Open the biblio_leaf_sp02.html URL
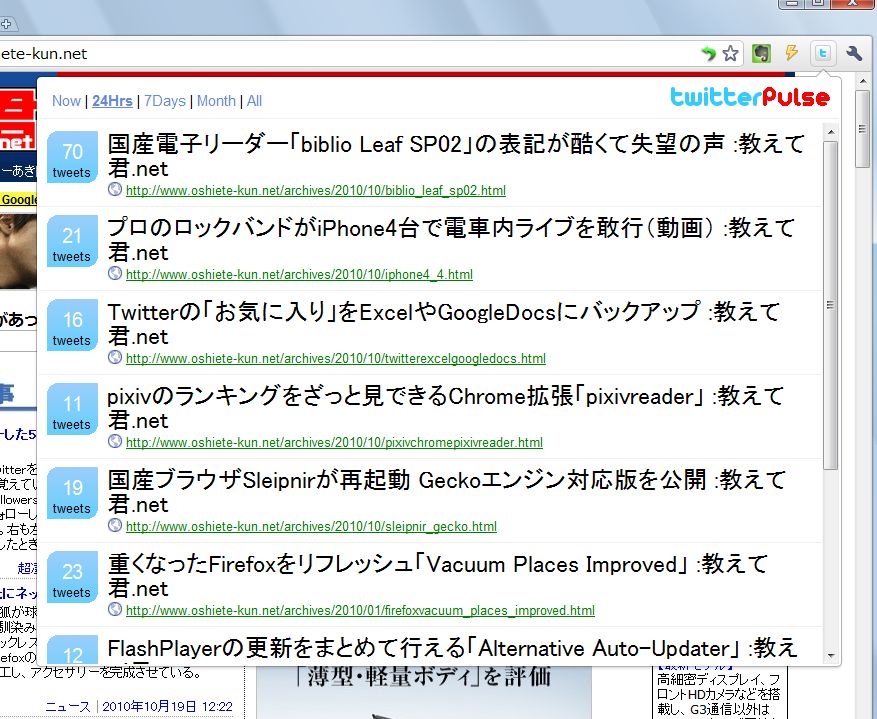This screenshot has height=719, width=877. [x=315, y=191]
